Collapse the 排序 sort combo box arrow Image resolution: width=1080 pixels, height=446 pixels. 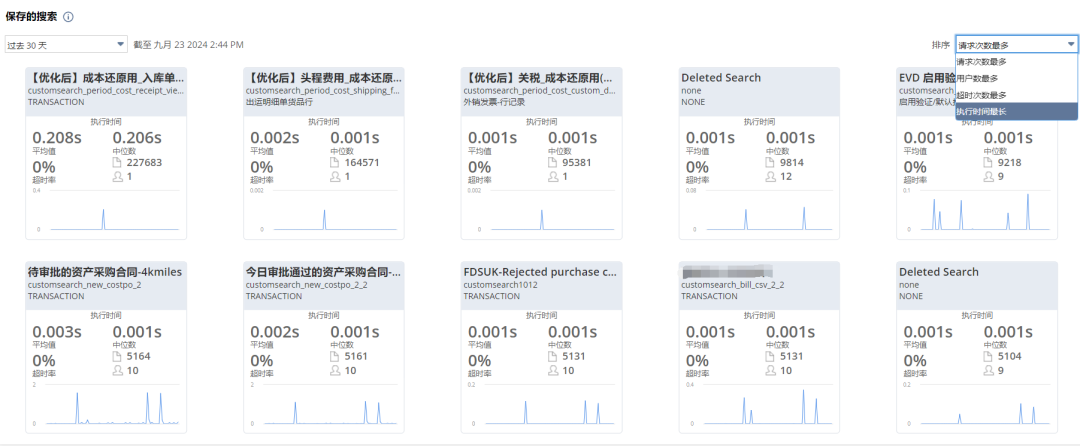[x=1071, y=45]
